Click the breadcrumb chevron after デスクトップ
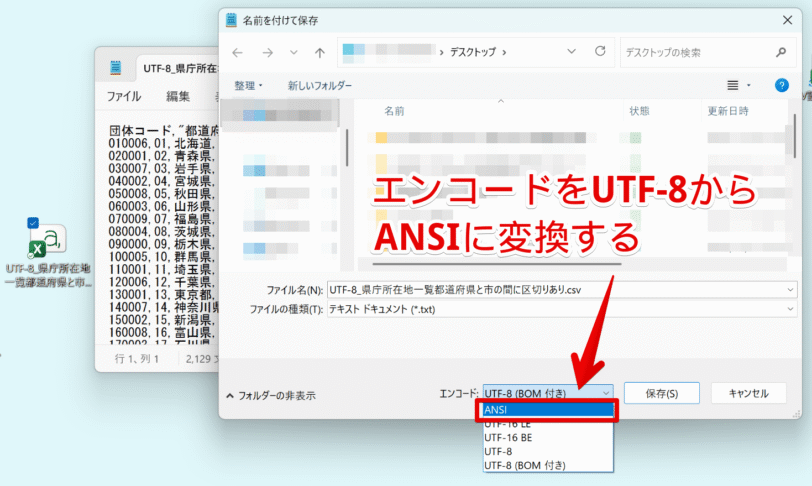812x486 pixels. (x=504, y=52)
